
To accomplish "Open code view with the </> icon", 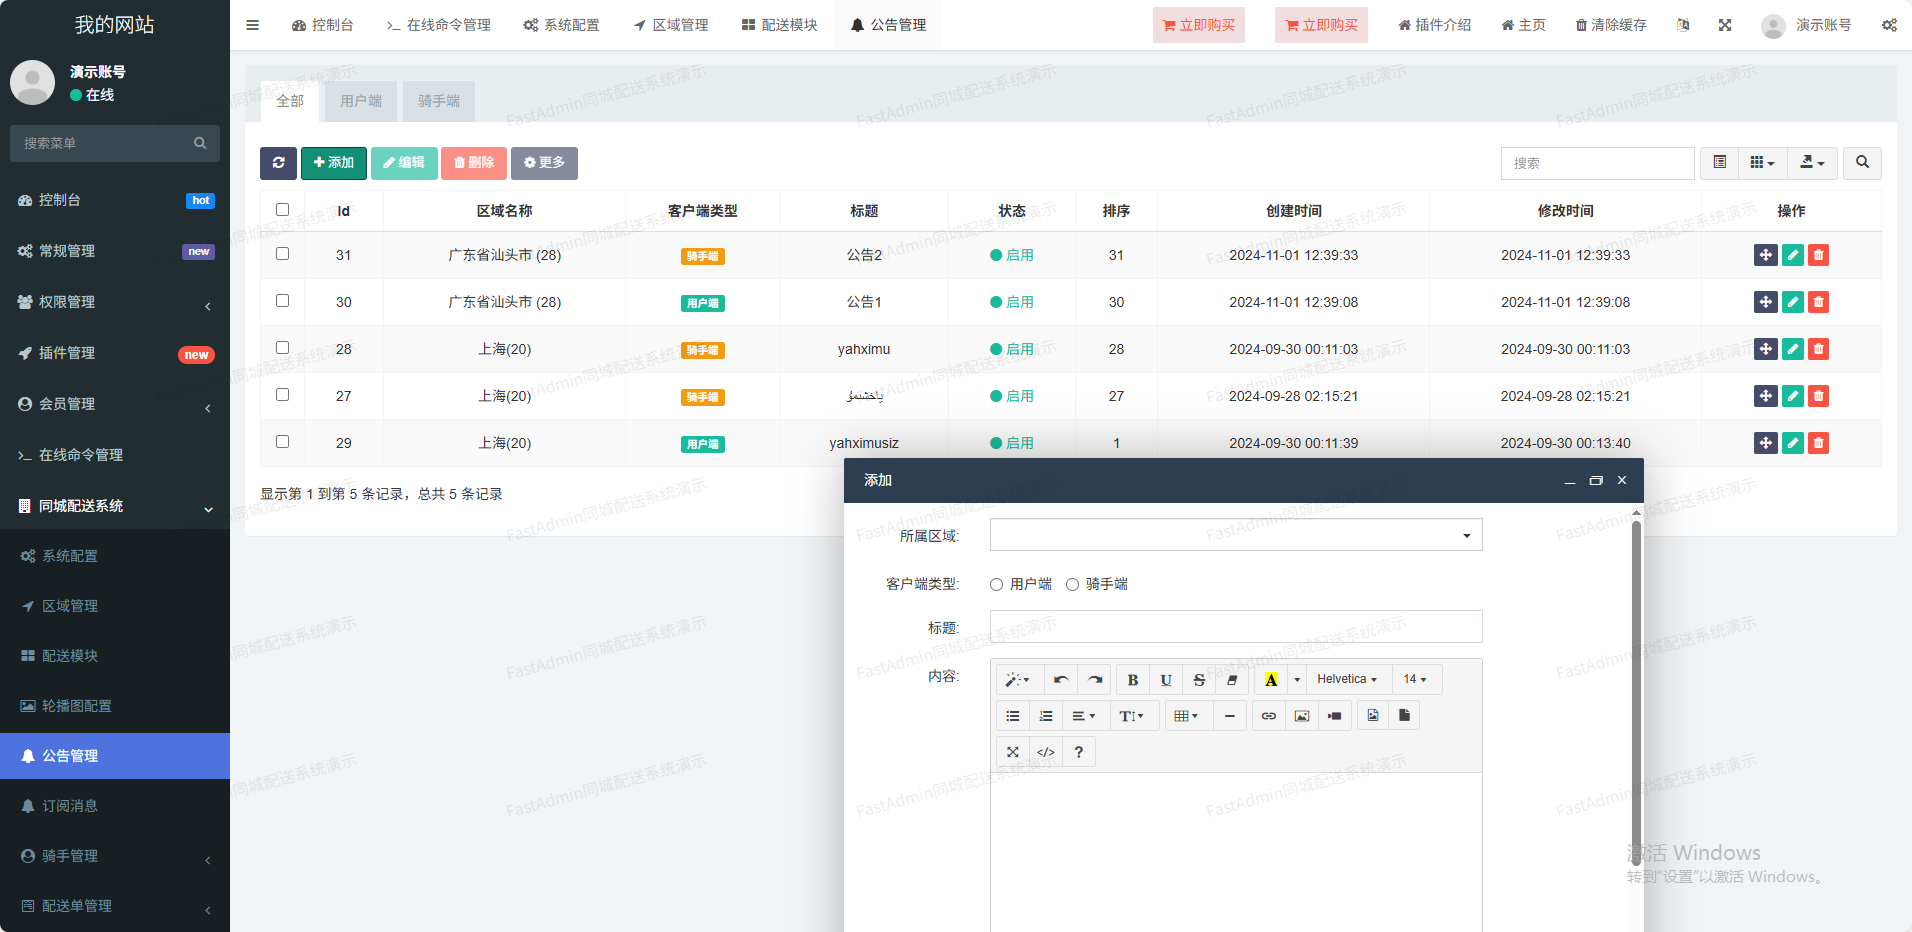I will [x=1046, y=752].
